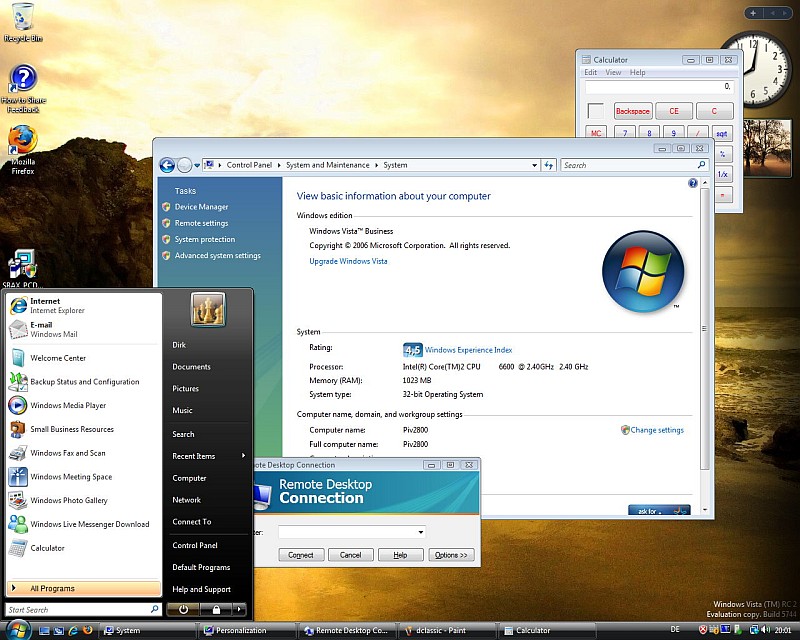Click the Start Search input field
Image resolution: width=800 pixels, height=640 pixels.
point(84,609)
